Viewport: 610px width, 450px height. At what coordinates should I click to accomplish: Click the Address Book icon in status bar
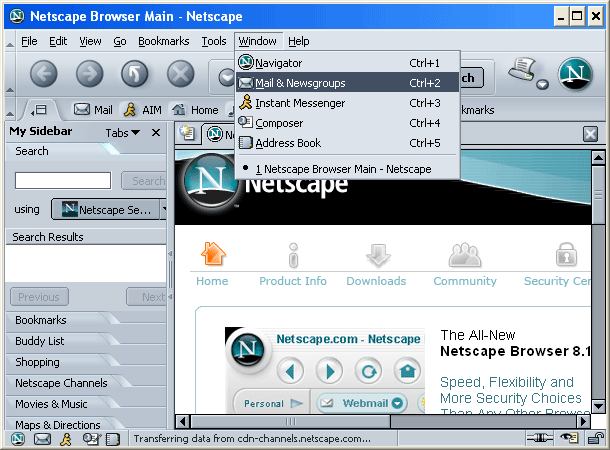click(112, 439)
